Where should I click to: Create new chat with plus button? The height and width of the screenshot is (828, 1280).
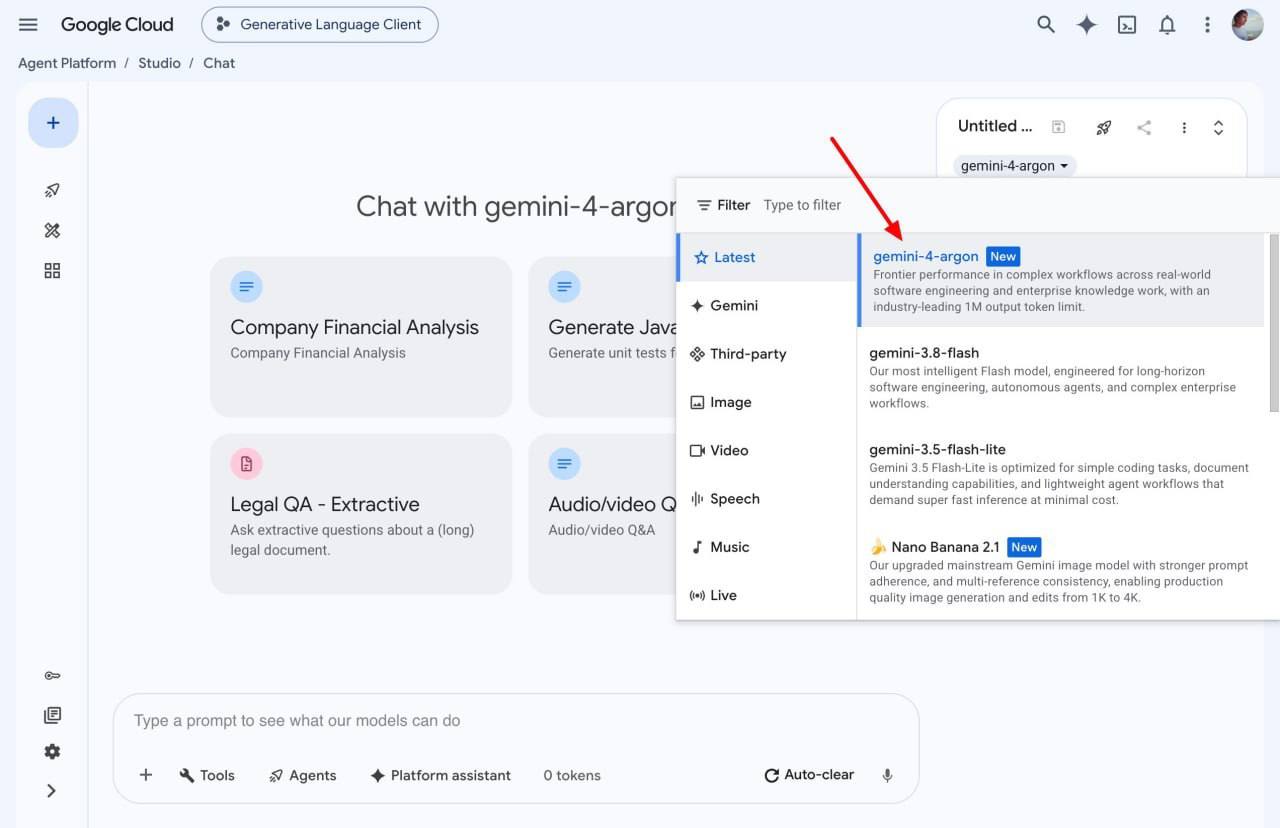click(x=53, y=123)
